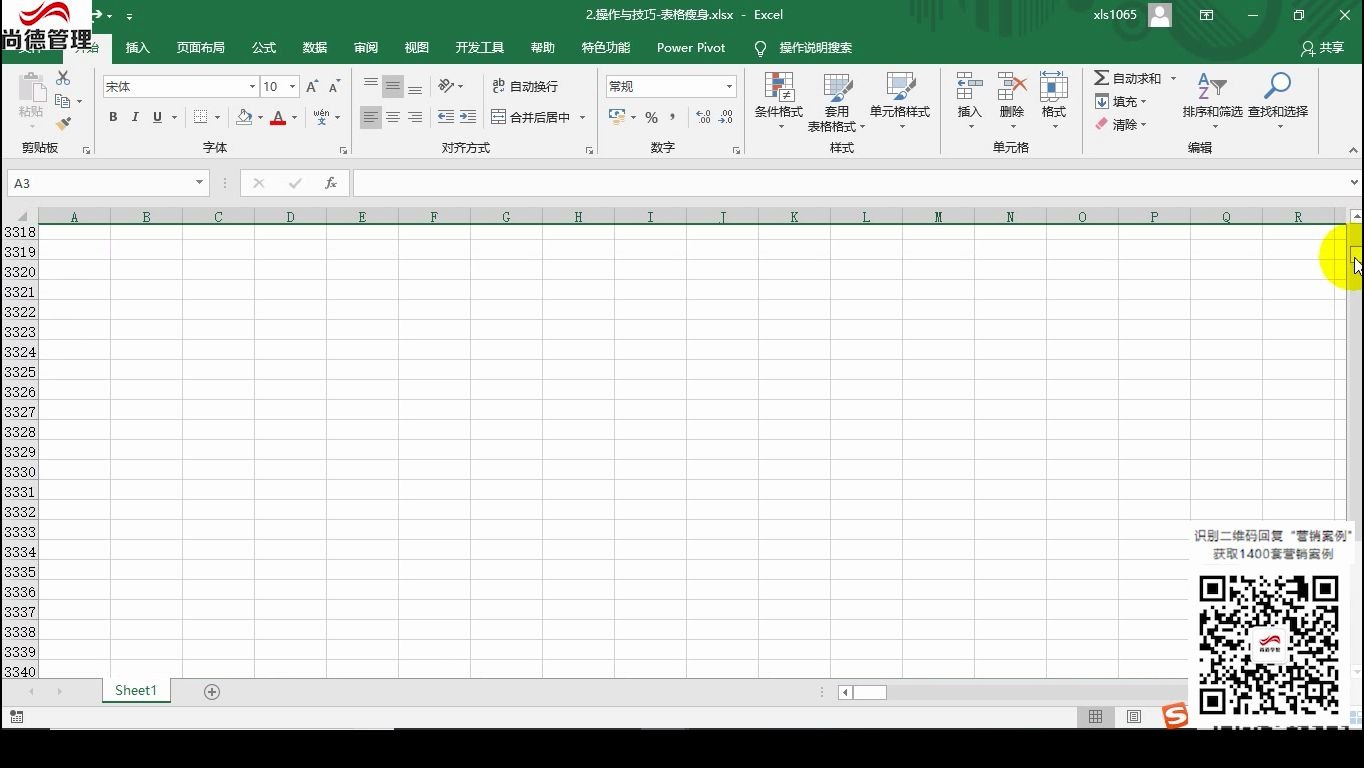Apply fill color bucket
Viewport: 1364px width, 768px height.
point(244,117)
